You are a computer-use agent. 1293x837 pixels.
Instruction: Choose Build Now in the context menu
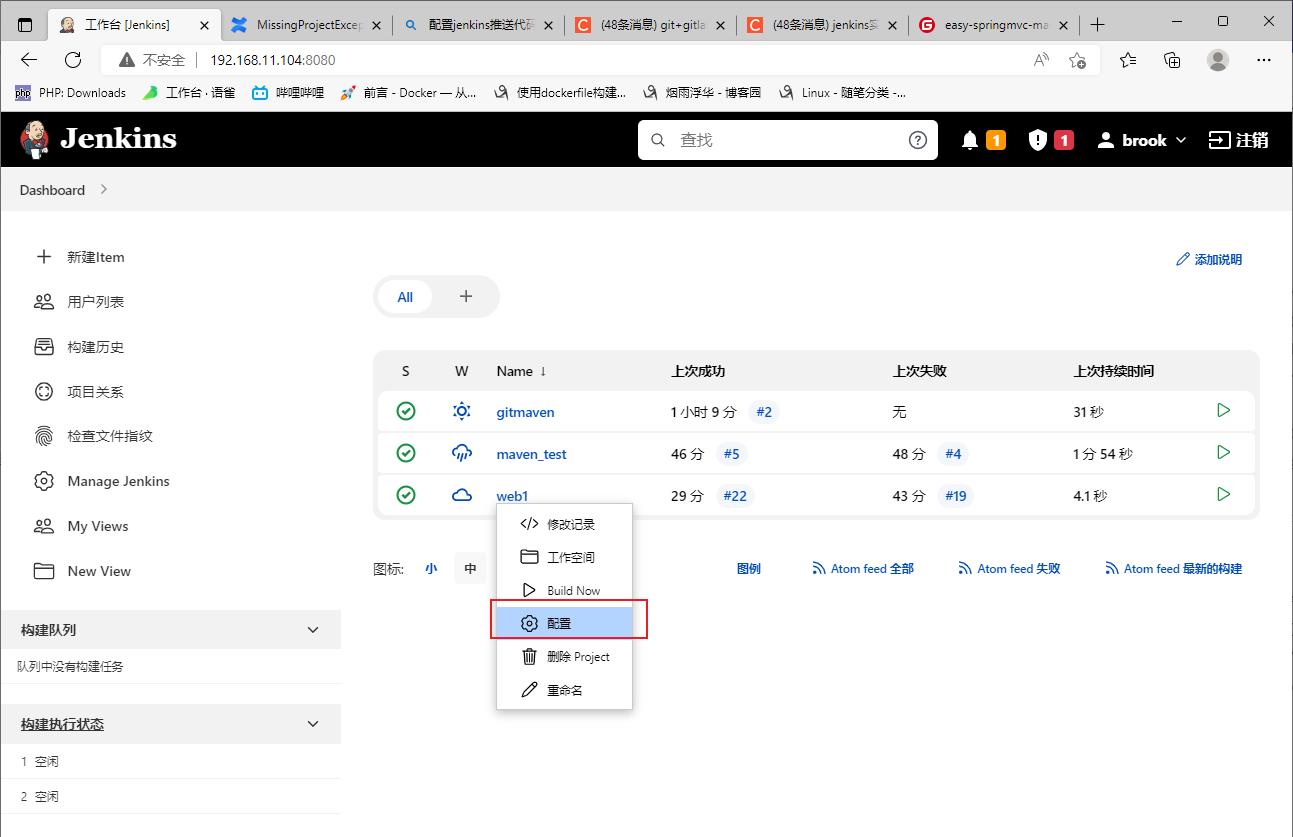(564, 590)
